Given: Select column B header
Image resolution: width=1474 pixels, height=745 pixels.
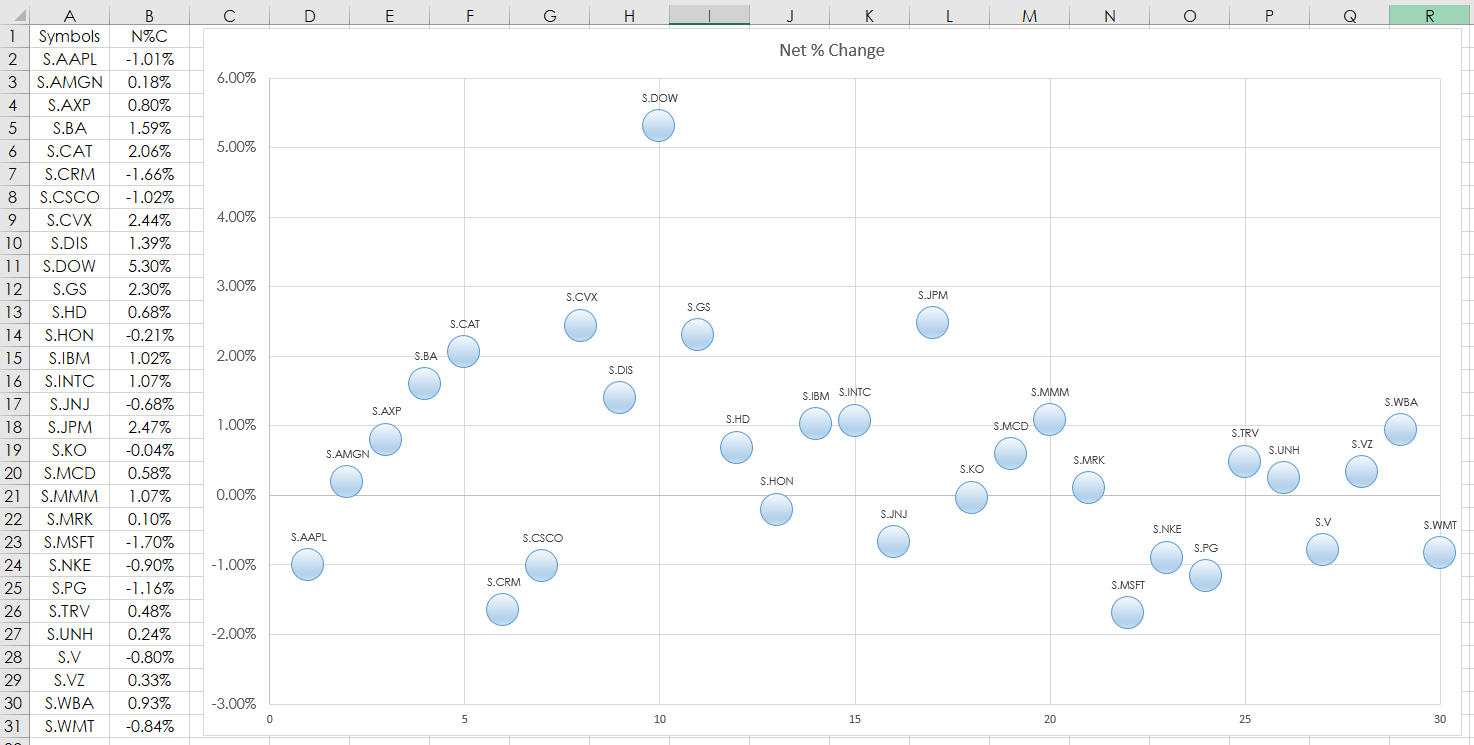Looking at the screenshot, I should pos(148,15).
